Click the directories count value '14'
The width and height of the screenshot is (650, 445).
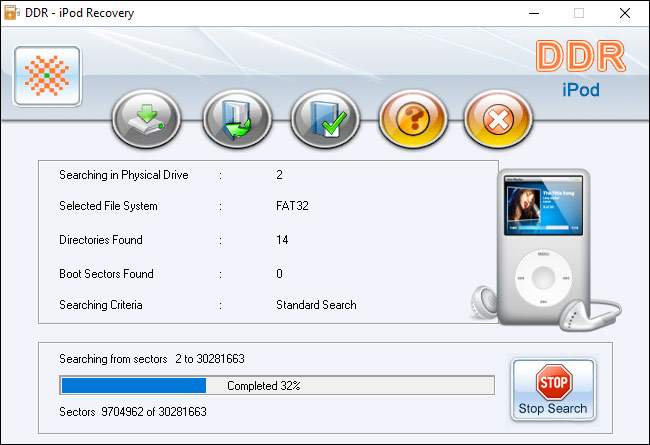point(282,240)
